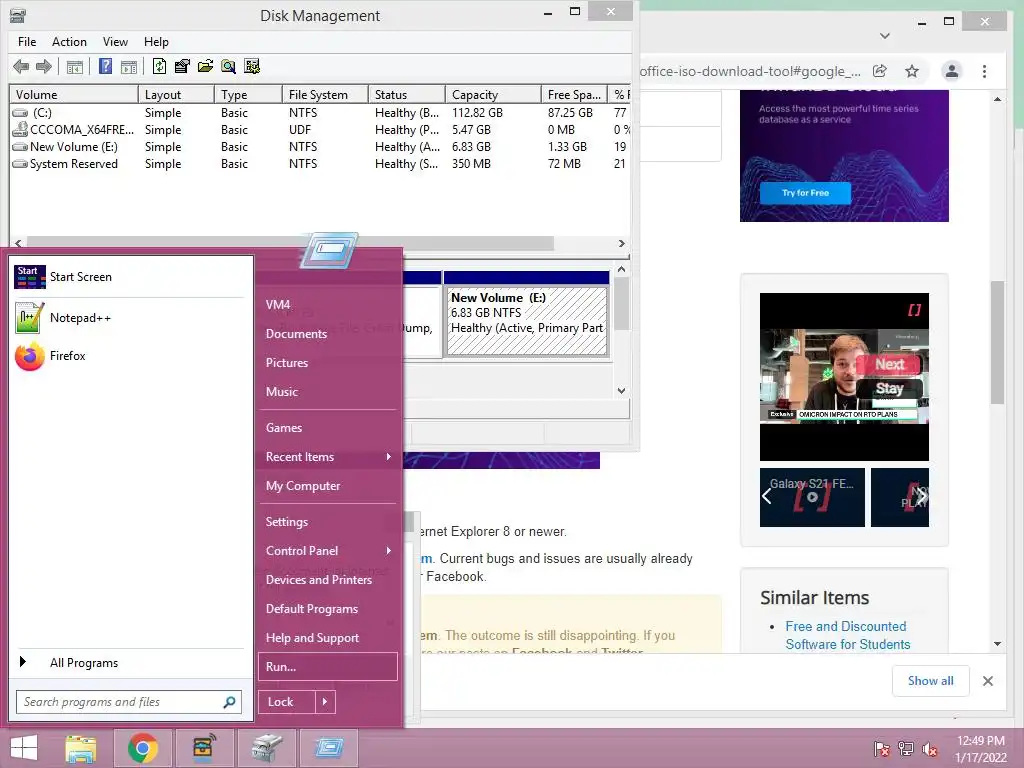Image resolution: width=1024 pixels, height=768 pixels.
Task: Click the Forward arrow in Disk Management toolbar
Action: click(44, 66)
